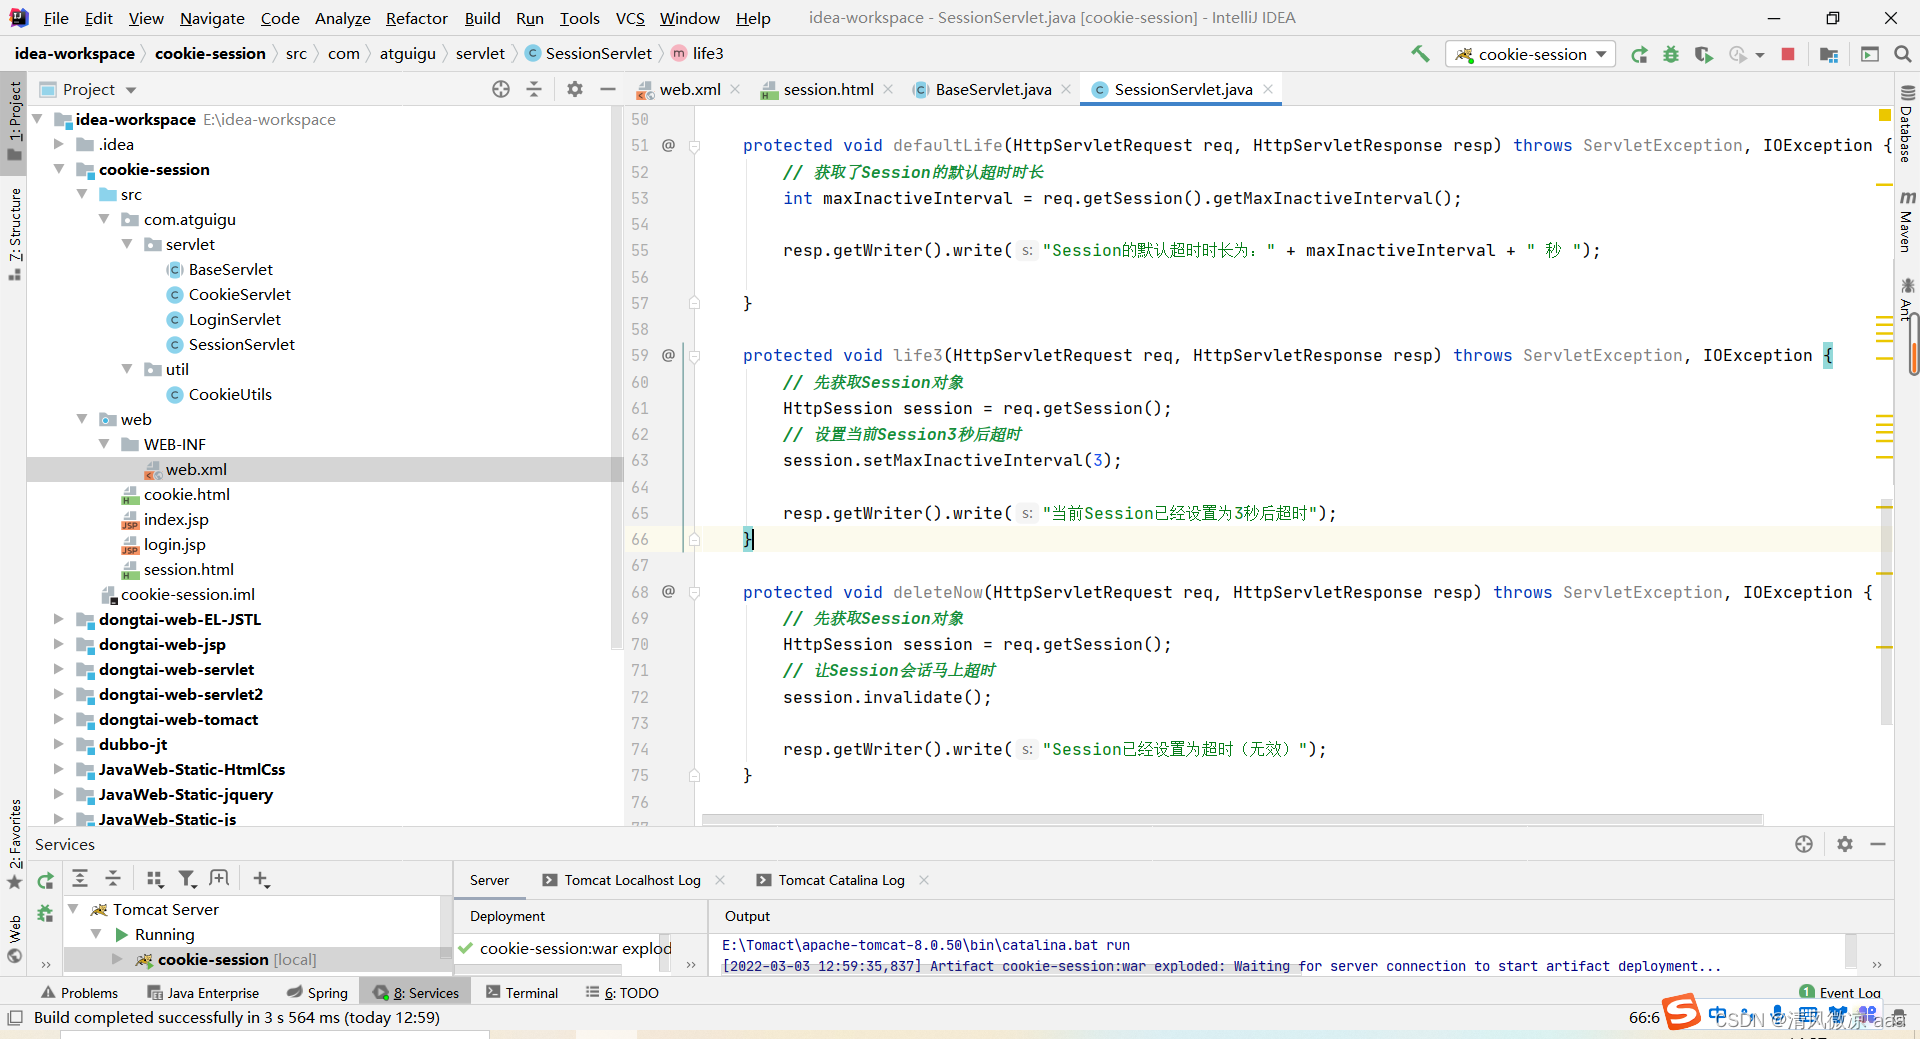Click the Build project hammer icon
Image resolution: width=1920 pixels, height=1039 pixels.
coord(1420,54)
